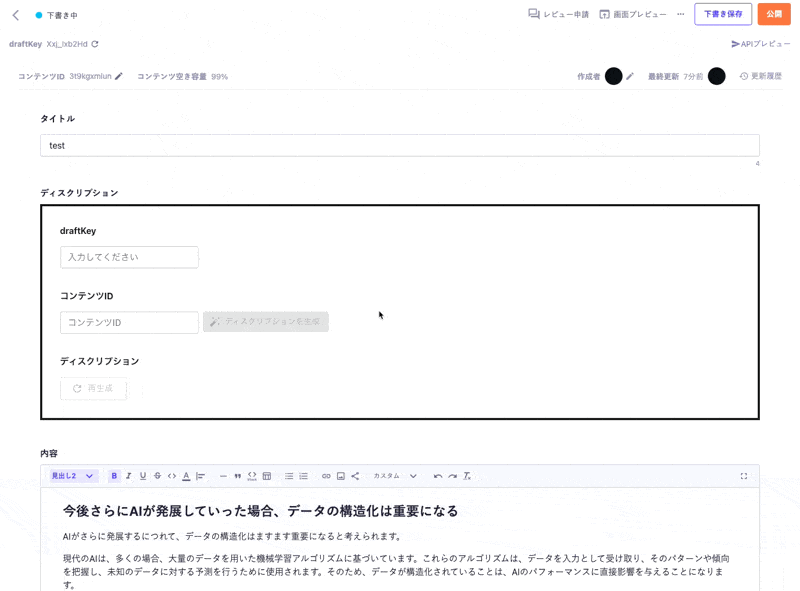Click the undo arrow in the editor toolbar
800x591 pixels.
click(x=438, y=476)
